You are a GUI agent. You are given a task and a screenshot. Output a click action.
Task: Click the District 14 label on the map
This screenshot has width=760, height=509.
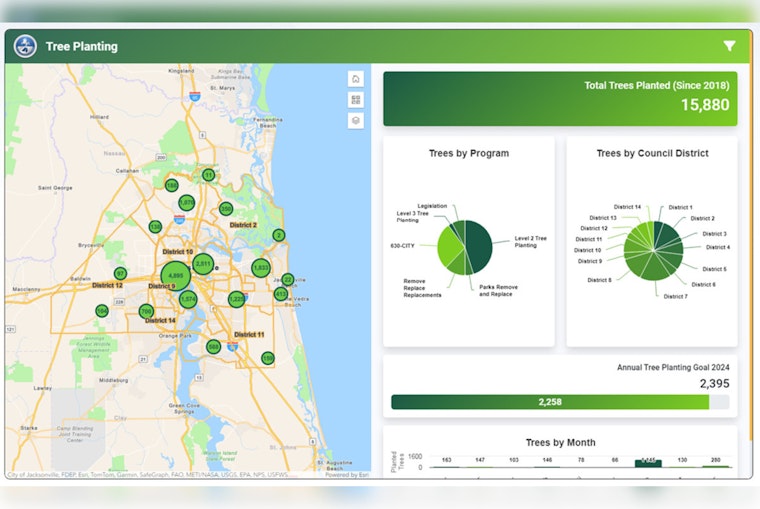160,320
